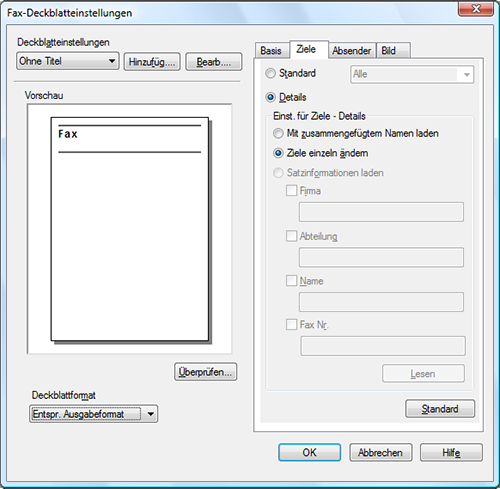Click the Standard reset button below the Details group
The image size is (500, 489).
(x=440, y=409)
